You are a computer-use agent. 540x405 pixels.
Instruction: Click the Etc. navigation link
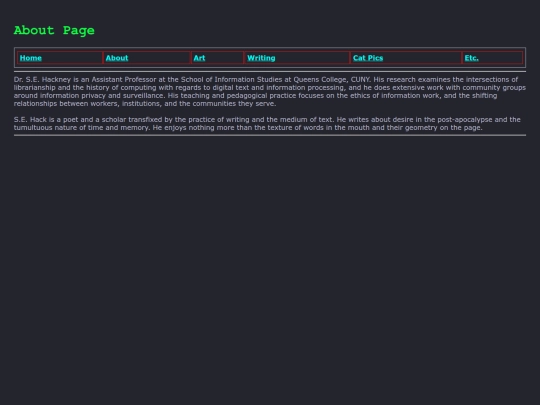(x=471, y=58)
